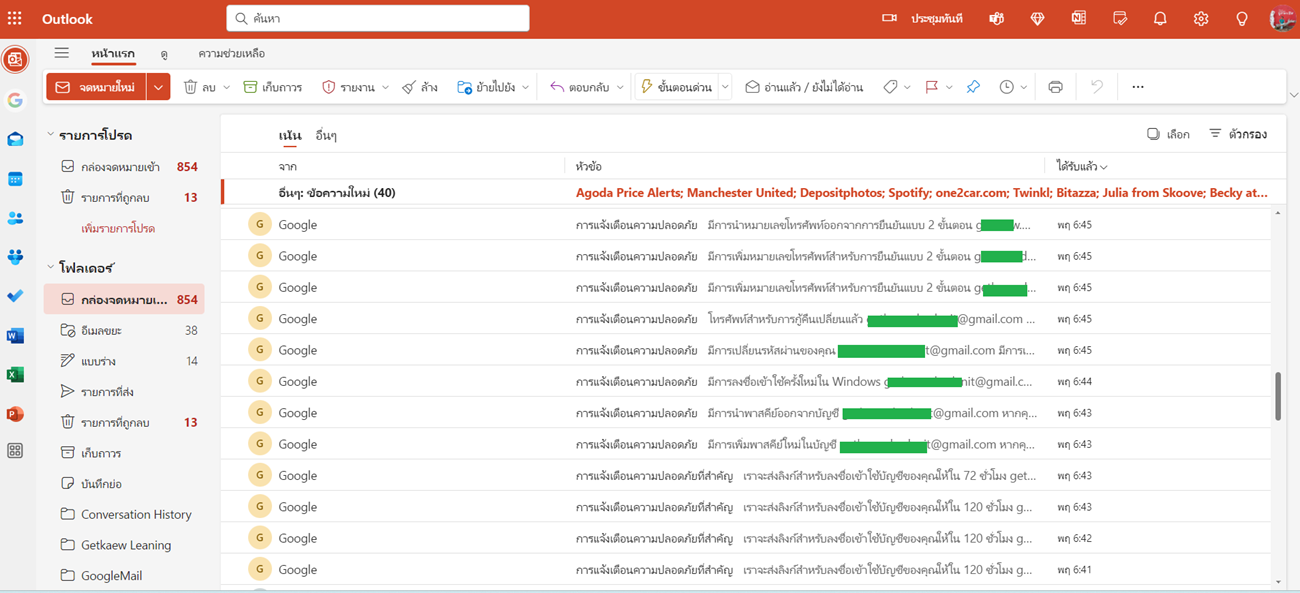The height and width of the screenshot is (593, 1300).
Task: Open dropdown arrow beside รายงาน
Action: (x=385, y=87)
